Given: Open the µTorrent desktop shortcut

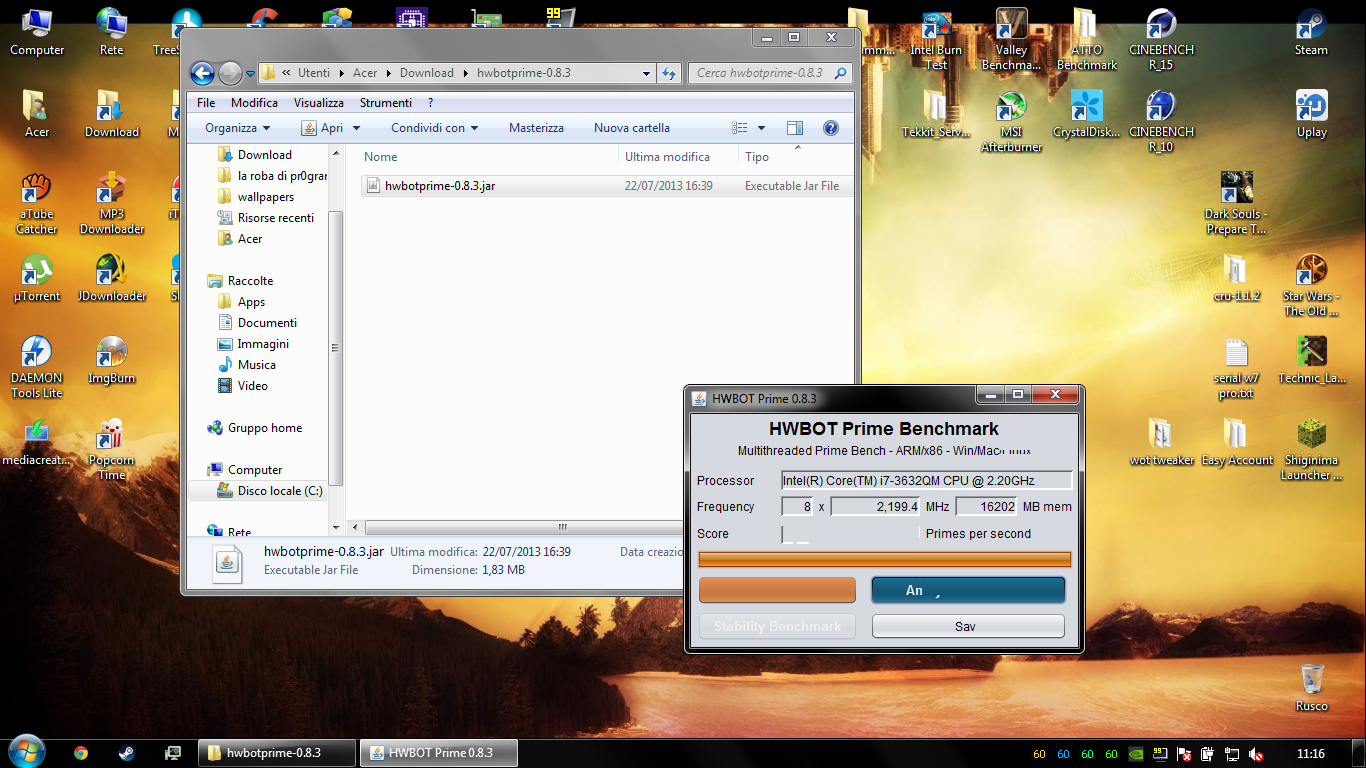Looking at the screenshot, I should [37, 278].
